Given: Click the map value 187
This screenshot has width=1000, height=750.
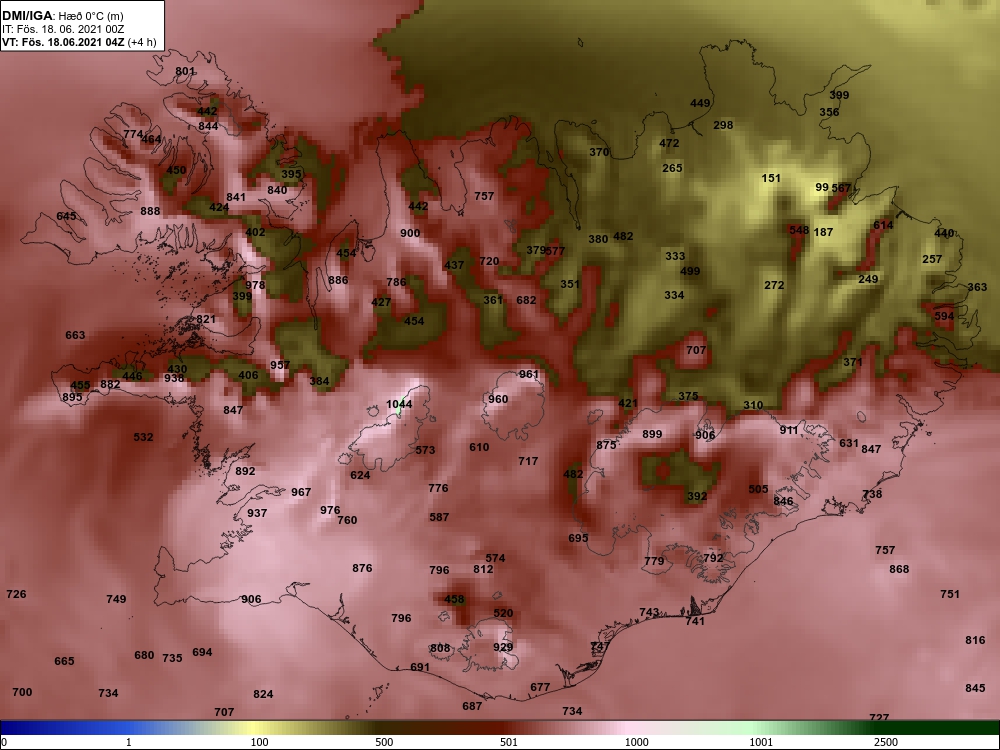Looking at the screenshot, I should pos(823,232).
